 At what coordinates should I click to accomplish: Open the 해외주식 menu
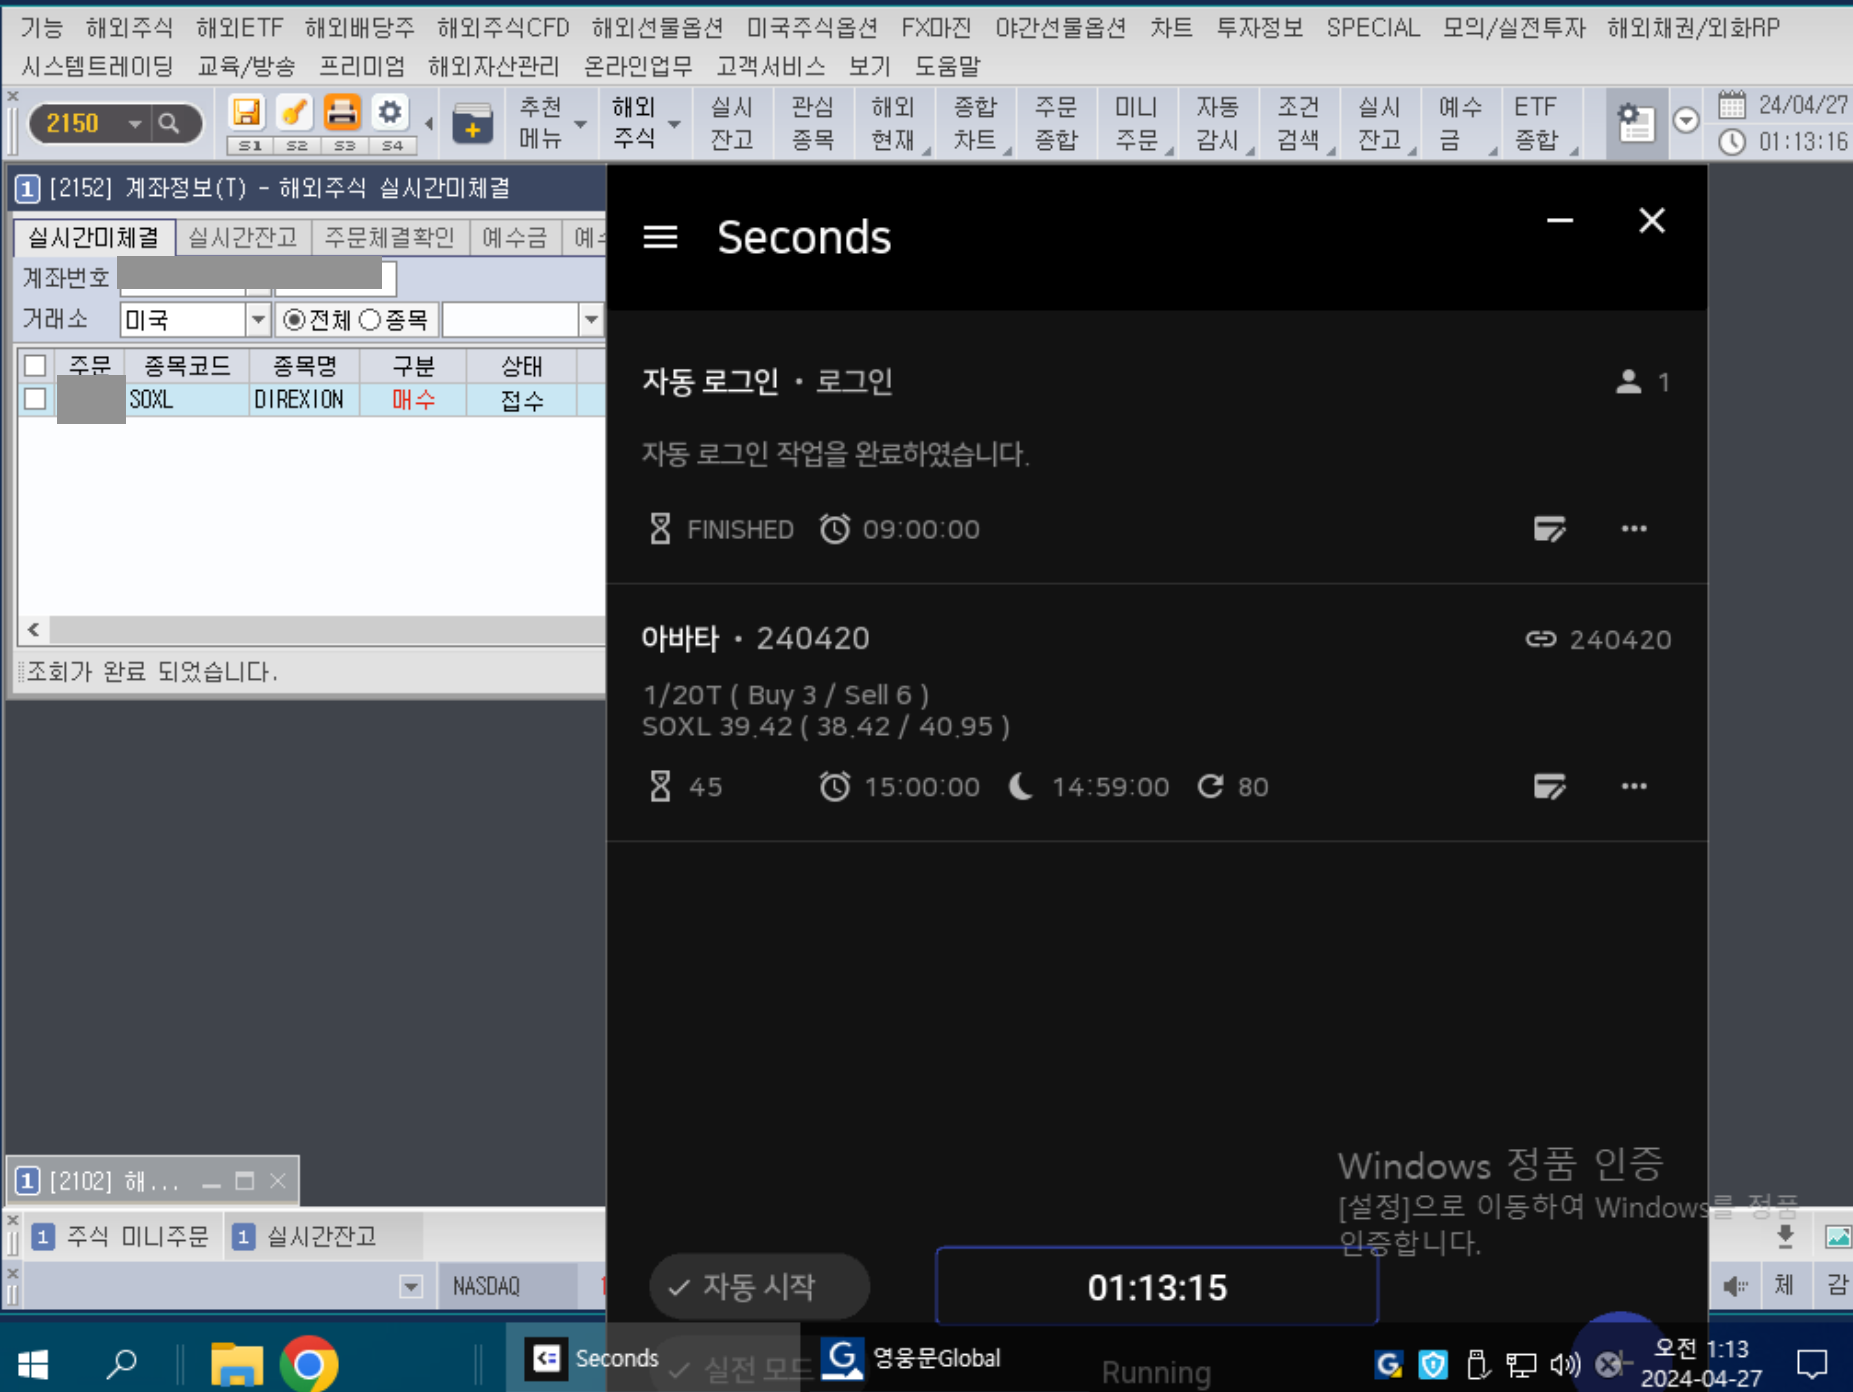point(129,28)
